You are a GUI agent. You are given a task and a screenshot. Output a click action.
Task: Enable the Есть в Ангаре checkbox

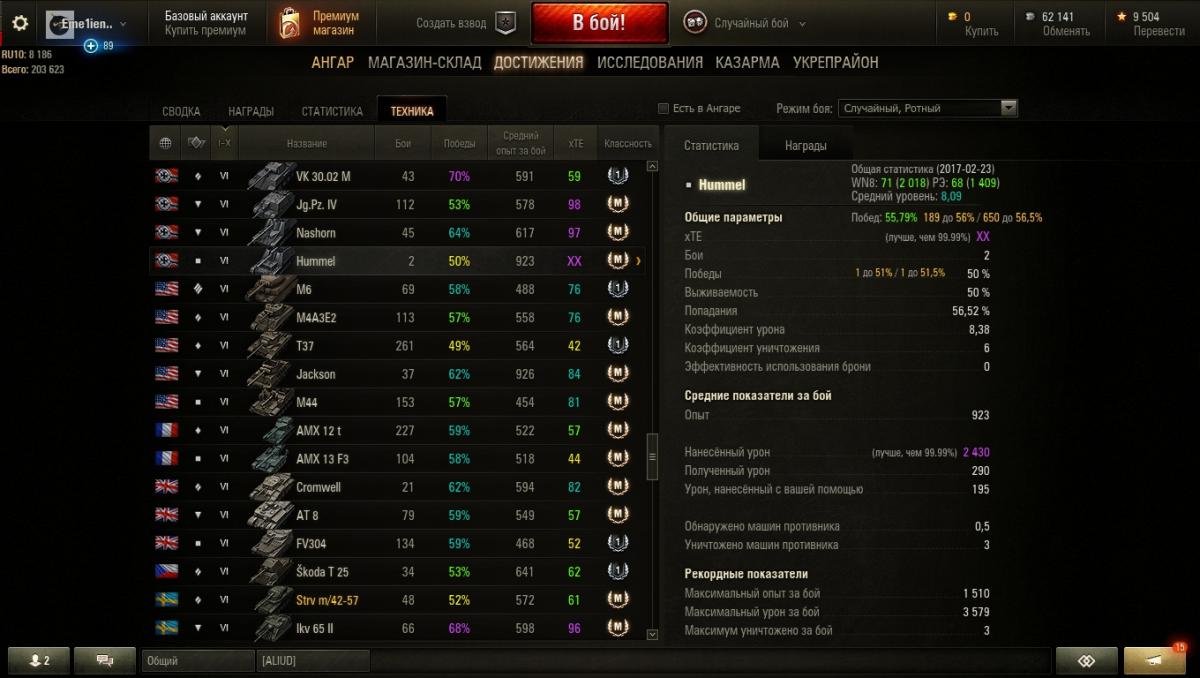click(663, 108)
